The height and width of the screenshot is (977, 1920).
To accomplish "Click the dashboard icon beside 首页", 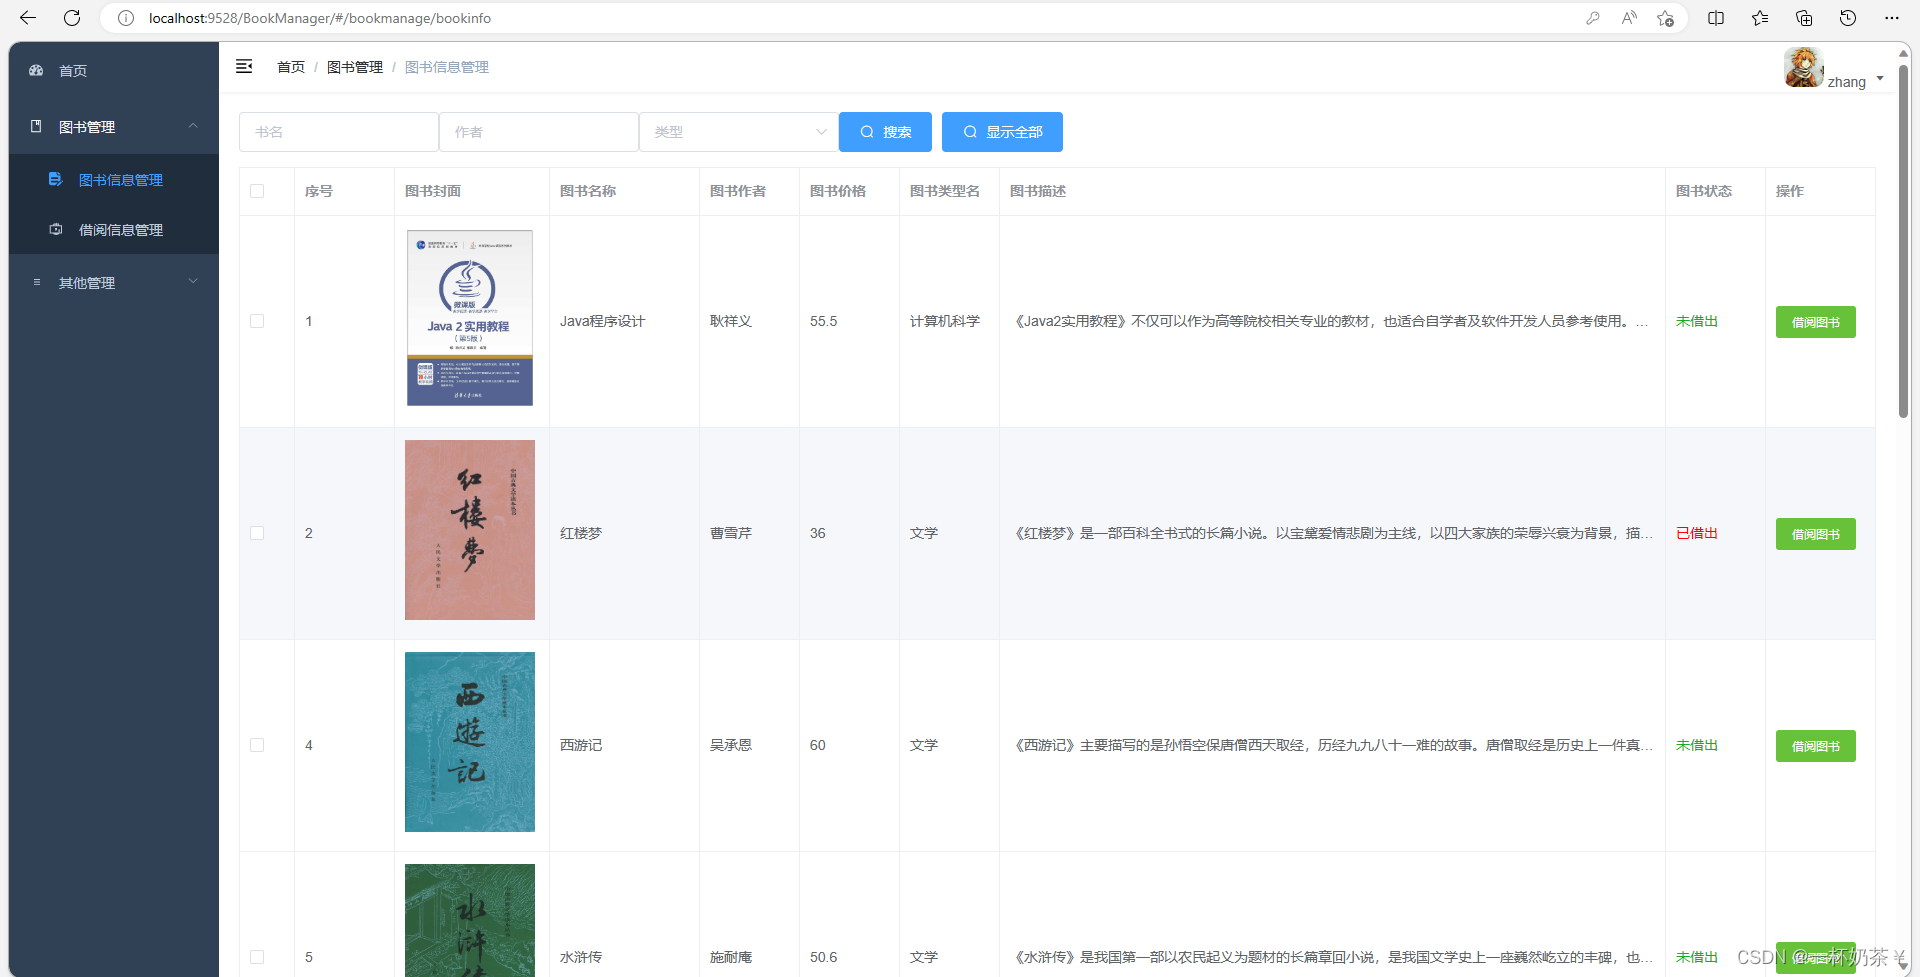I will pos(36,70).
